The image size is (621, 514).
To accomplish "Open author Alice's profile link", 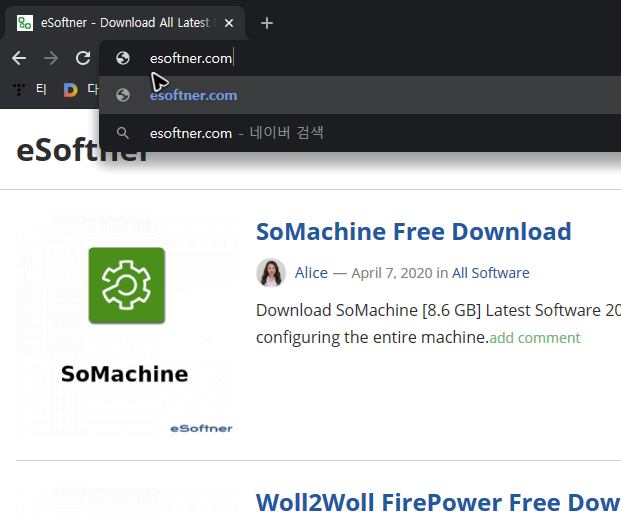I will tap(311, 273).
